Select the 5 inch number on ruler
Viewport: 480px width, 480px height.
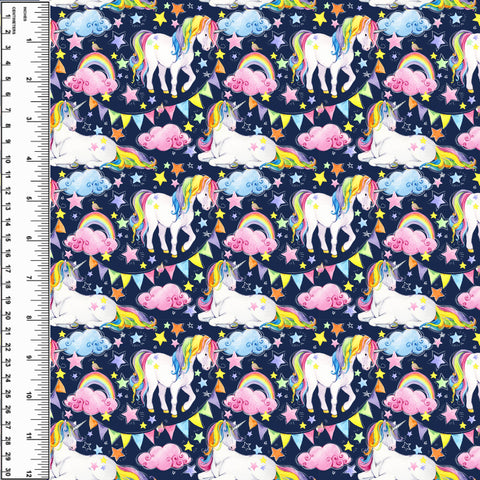pyautogui.click(x=29, y=199)
